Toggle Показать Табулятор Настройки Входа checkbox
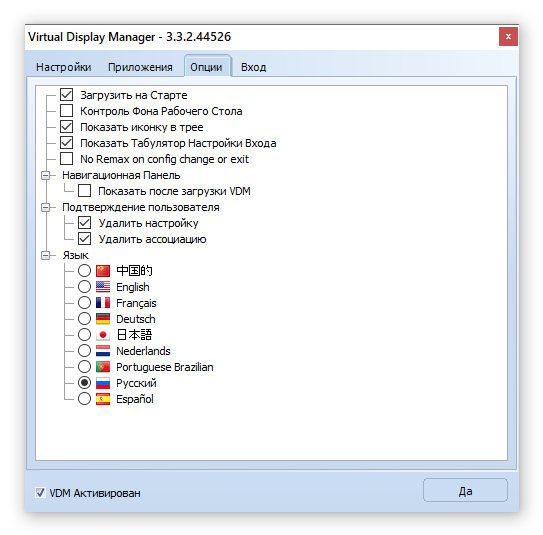Screen dimensions: 543x535 click(x=66, y=143)
